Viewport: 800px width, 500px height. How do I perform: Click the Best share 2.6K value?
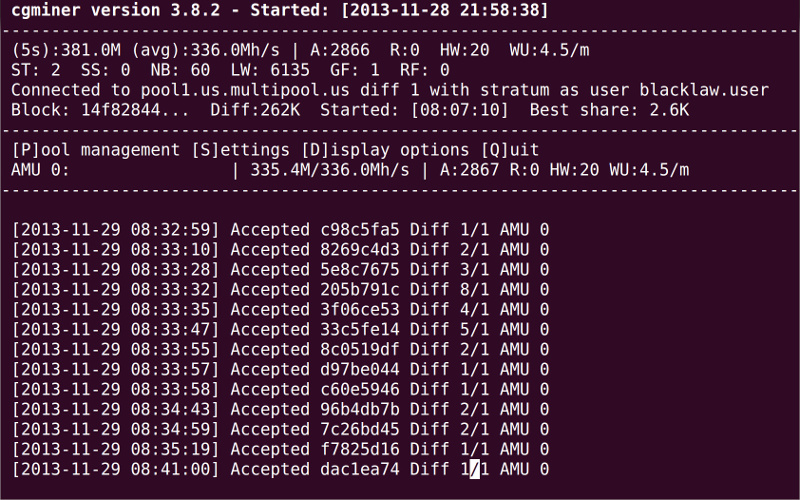tap(609, 110)
